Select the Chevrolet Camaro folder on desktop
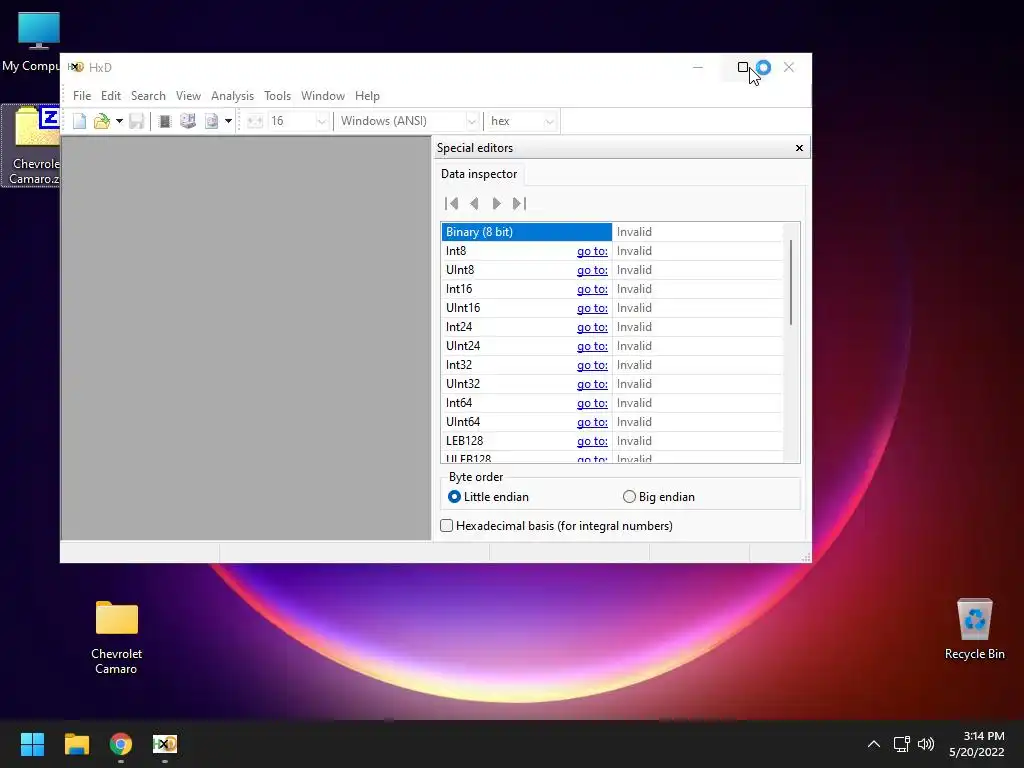Viewport: 1024px width, 768px height. click(116, 637)
